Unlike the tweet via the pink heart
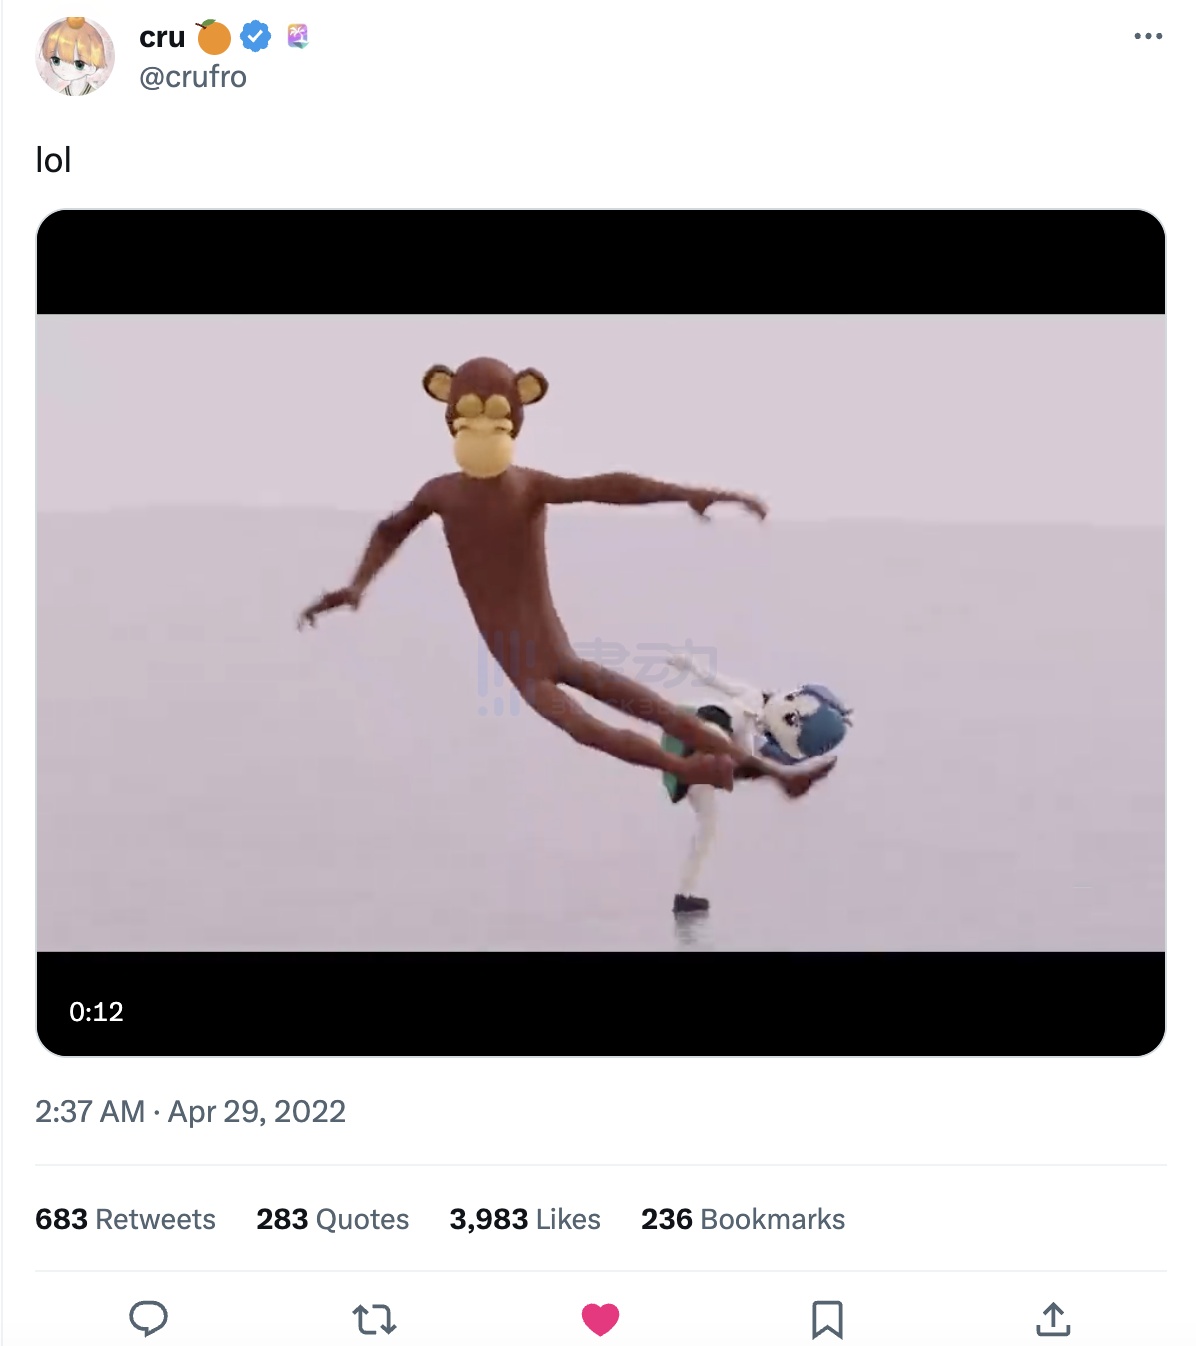 tap(600, 1319)
